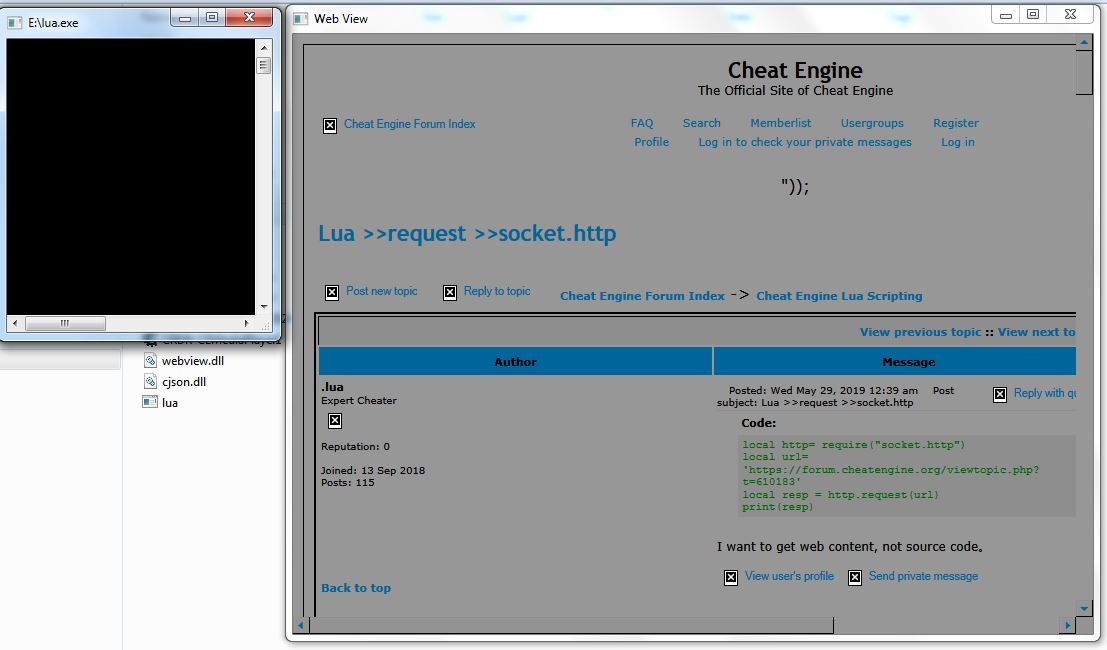Click the Post new topic link text
This screenshot has width=1107, height=650.
(x=381, y=291)
